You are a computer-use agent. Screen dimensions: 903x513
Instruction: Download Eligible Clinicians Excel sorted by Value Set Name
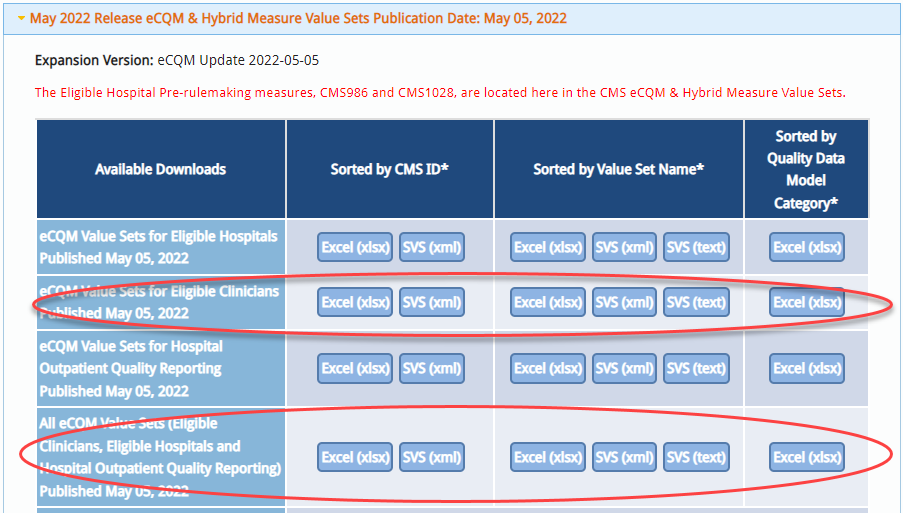click(x=548, y=302)
